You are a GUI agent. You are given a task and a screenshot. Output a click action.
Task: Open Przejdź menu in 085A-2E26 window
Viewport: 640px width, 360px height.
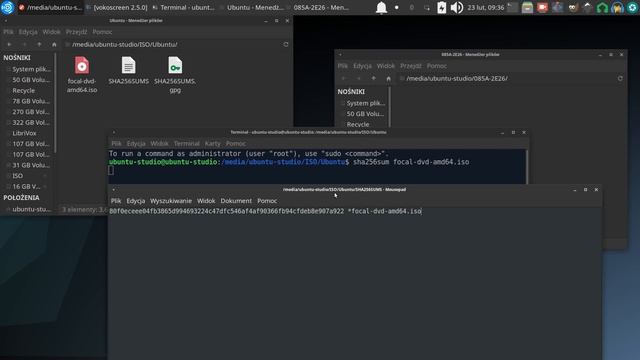click(411, 66)
